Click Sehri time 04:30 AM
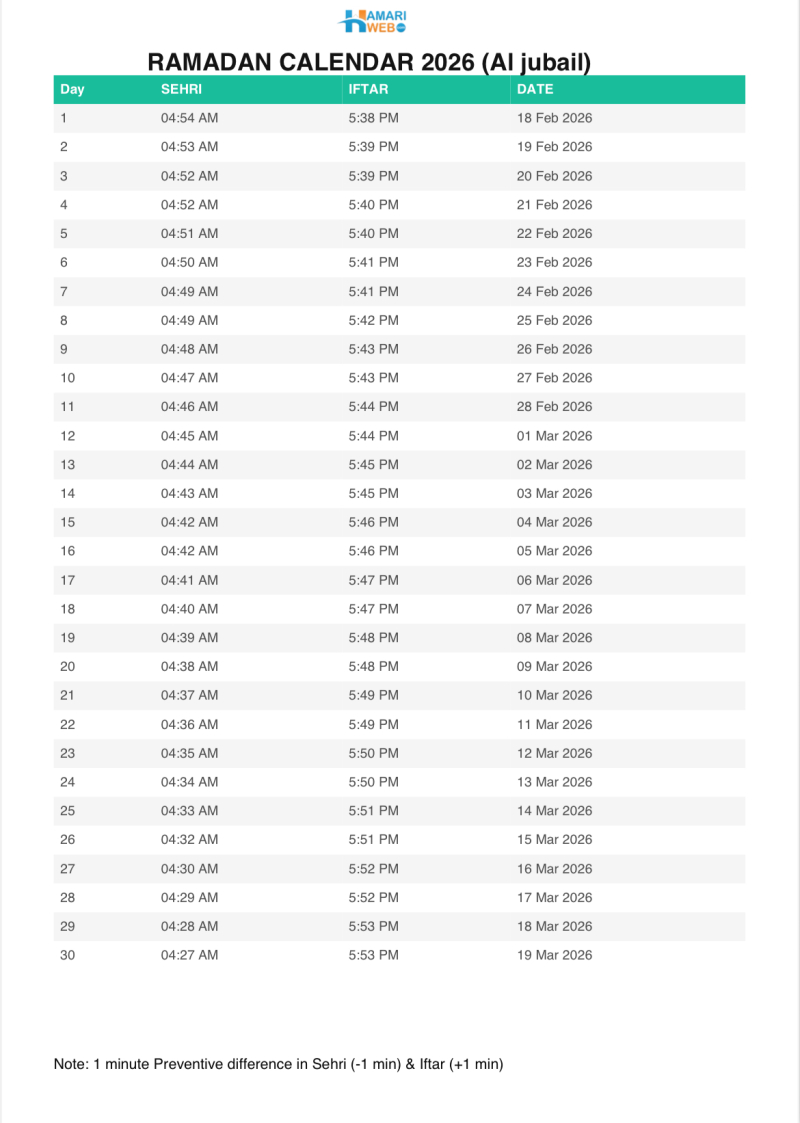This screenshot has width=800, height=1123. (x=189, y=869)
